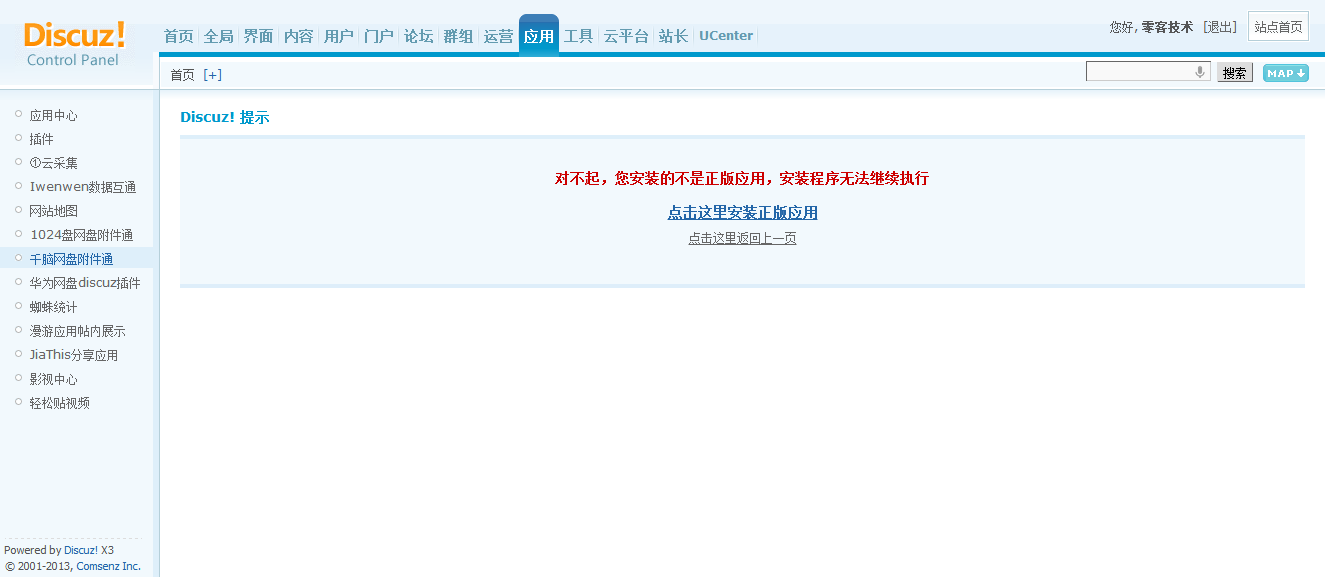Viewport: 1325px width, 577px height.
Task: Click the microphone icon in search box
Action: pos(1199,71)
